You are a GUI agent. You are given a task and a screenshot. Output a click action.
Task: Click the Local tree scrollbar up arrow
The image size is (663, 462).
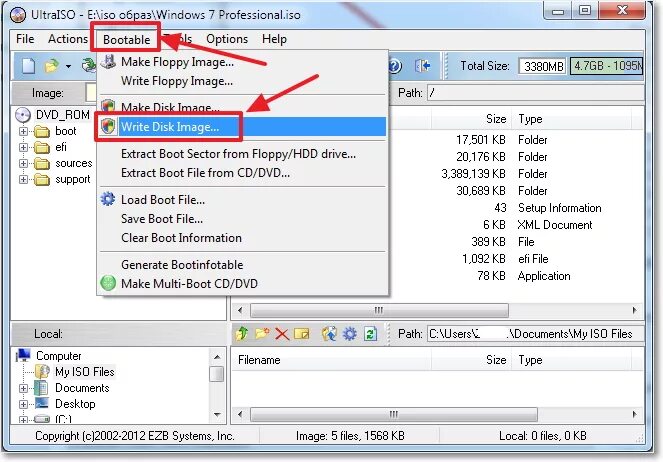click(x=217, y=357)
